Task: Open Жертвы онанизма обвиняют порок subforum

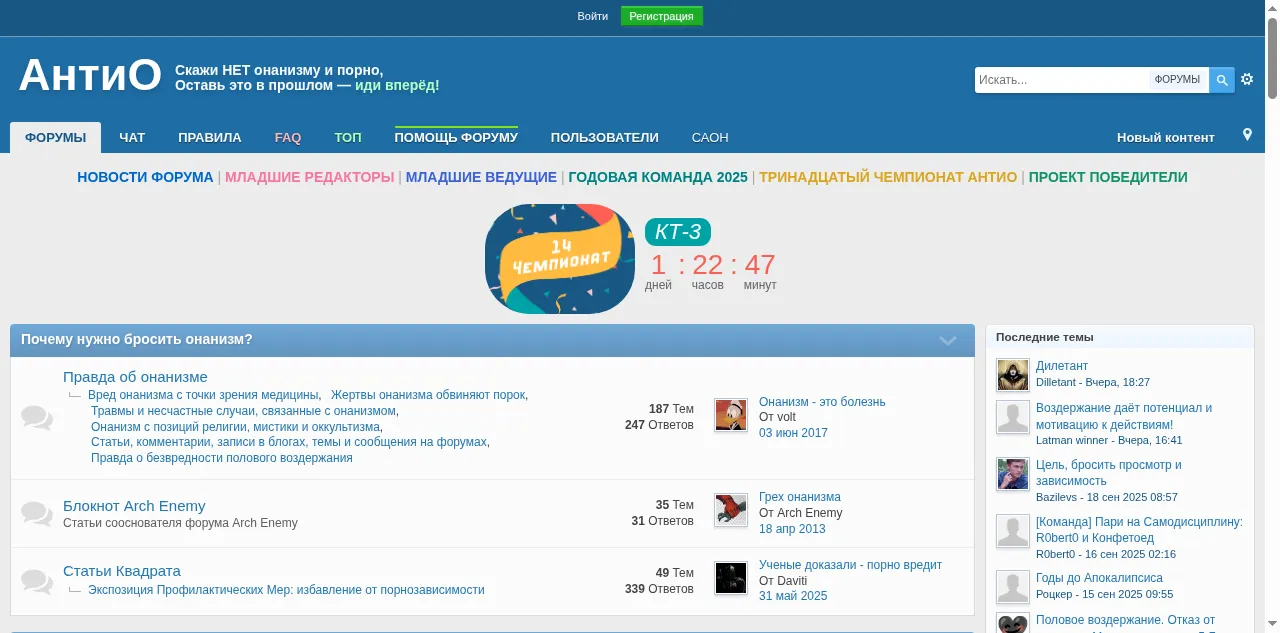Action: click(428, 395)
